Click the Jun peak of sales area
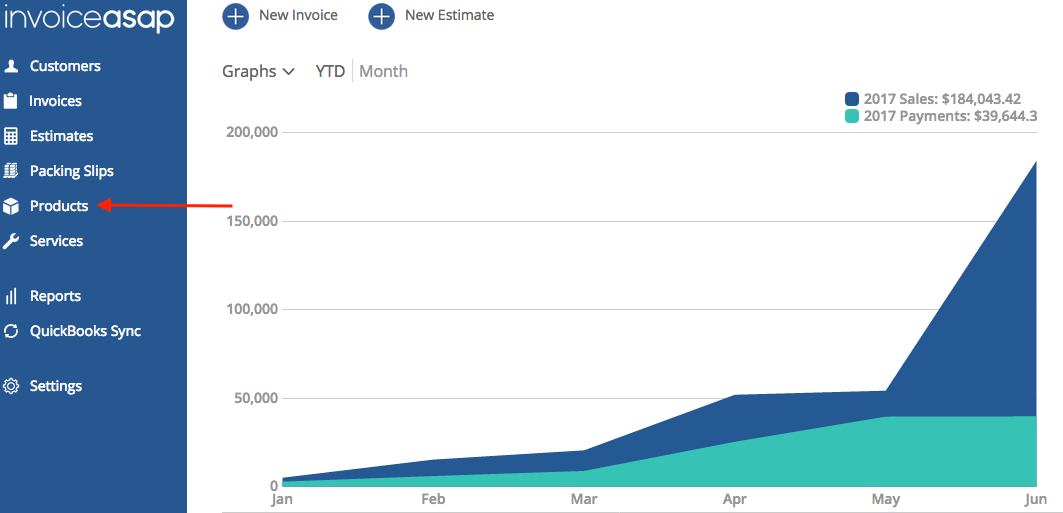 tap(1034, 163)
